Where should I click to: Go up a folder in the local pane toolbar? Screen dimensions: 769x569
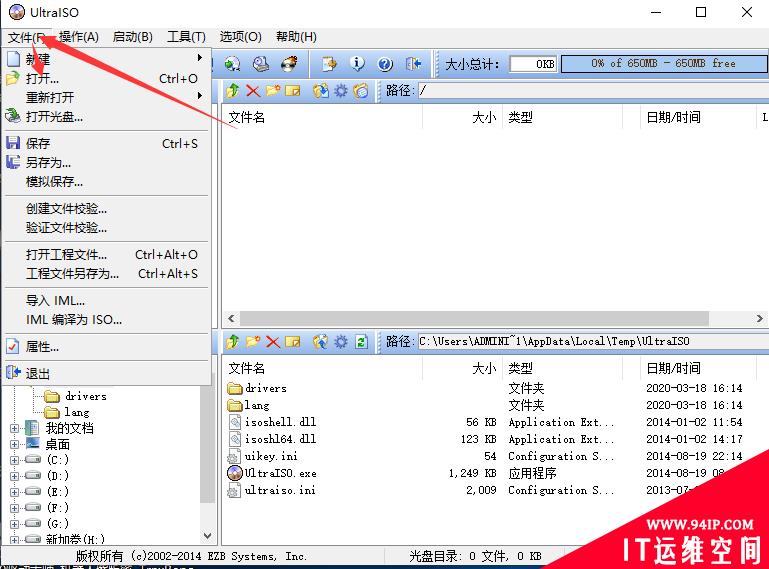click(x=232, y=341)
